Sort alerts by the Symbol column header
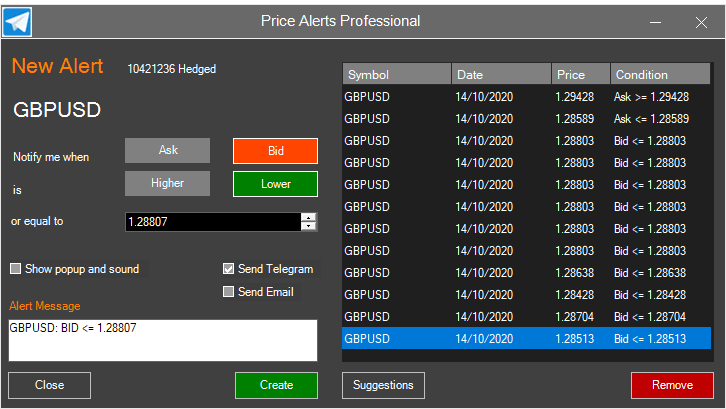726x409 pixels. [x=396, y=75]
